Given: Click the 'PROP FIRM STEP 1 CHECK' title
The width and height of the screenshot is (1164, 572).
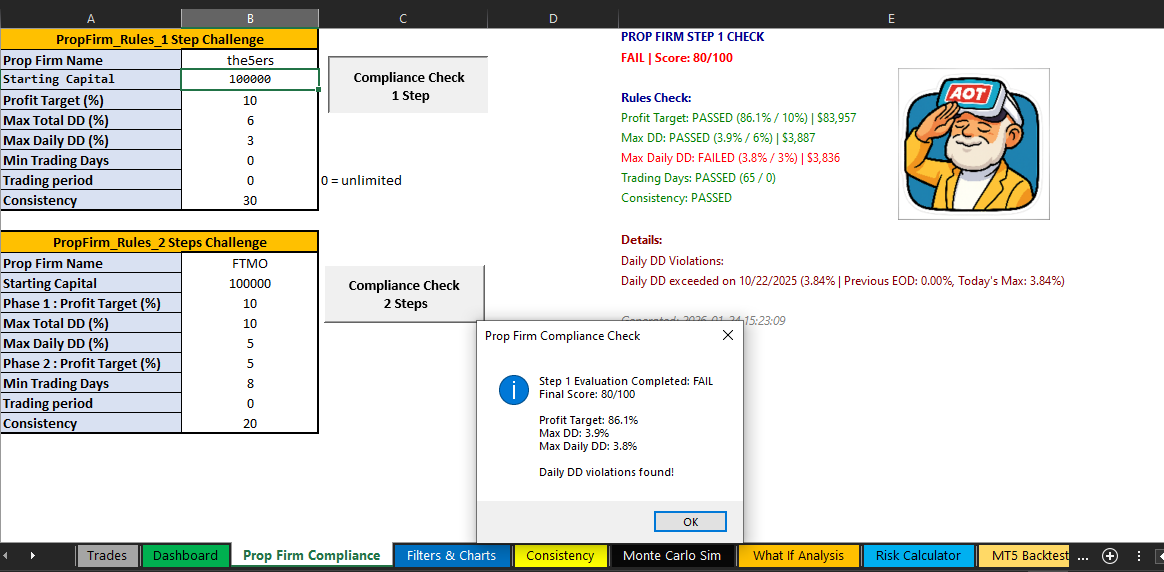Looking at the screenshot, I should click(693, 36).
